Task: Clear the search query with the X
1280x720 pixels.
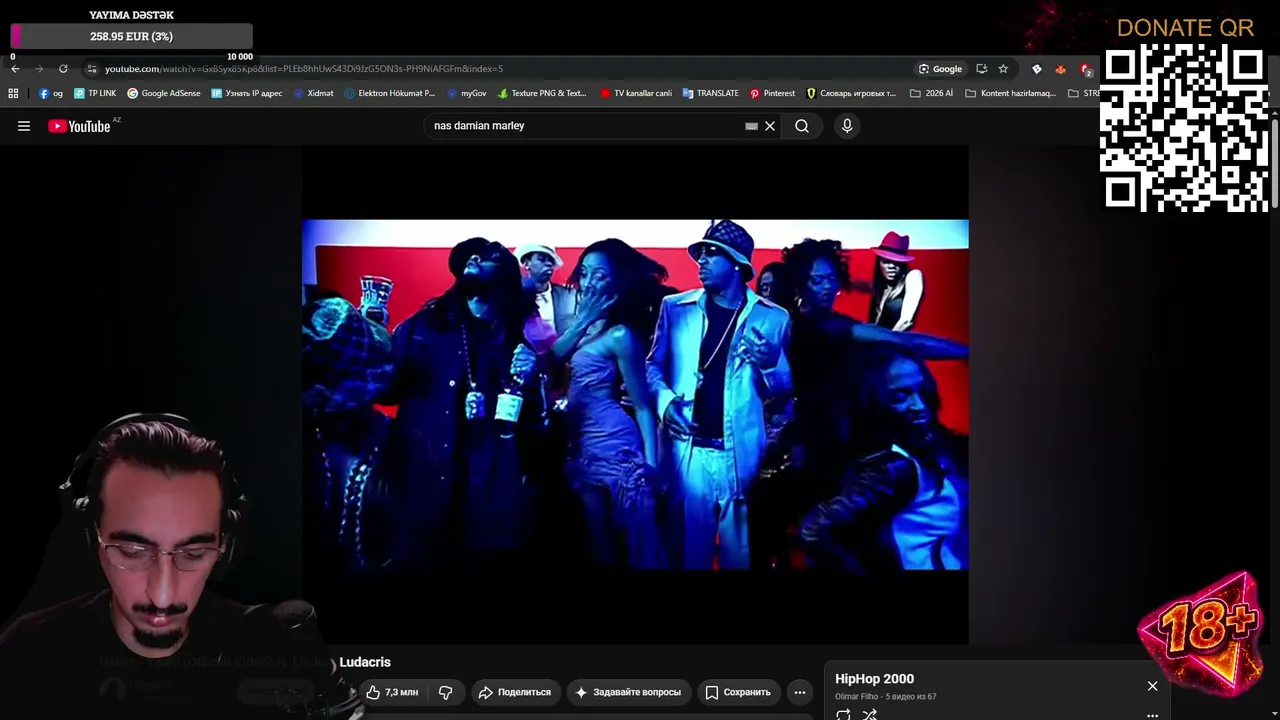Action: click(x=770, y=126)
